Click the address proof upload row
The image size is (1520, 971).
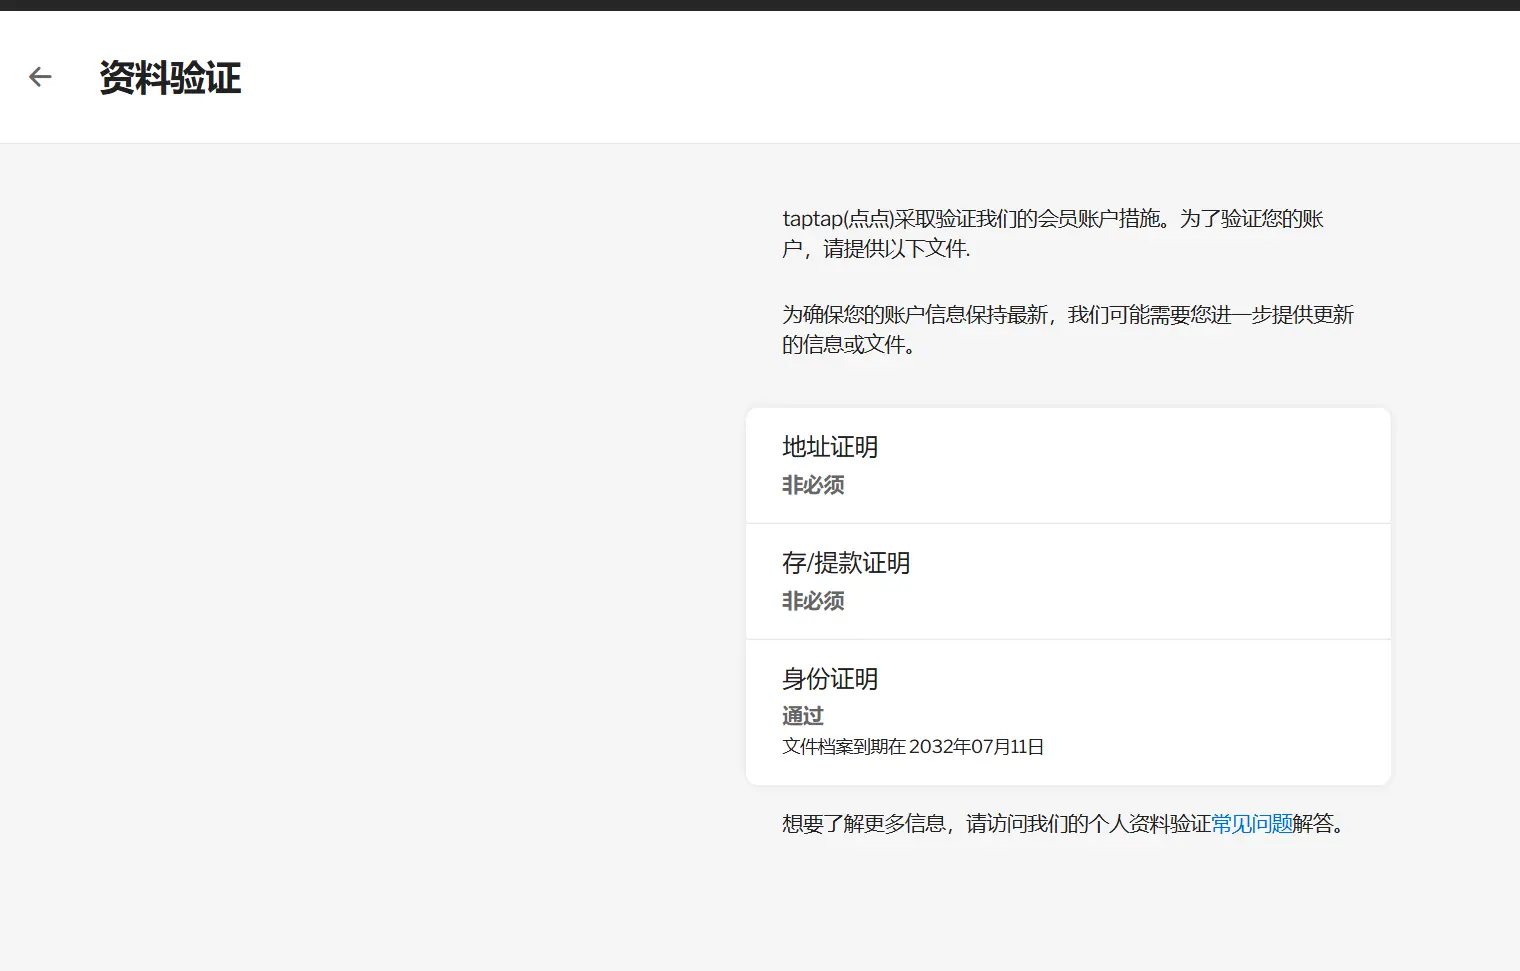1067,464
